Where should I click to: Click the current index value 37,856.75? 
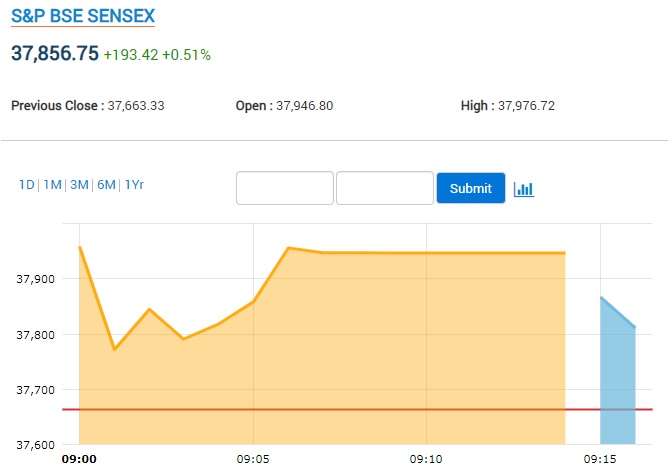[55, 54]
